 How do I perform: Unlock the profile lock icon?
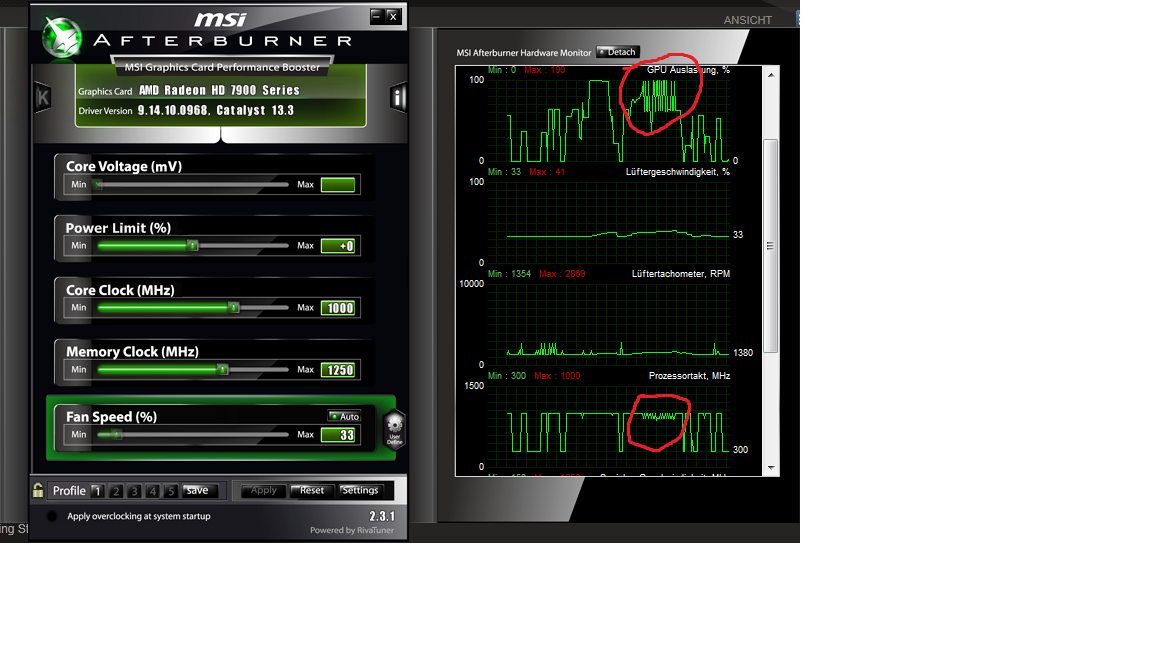click(38, 490)
